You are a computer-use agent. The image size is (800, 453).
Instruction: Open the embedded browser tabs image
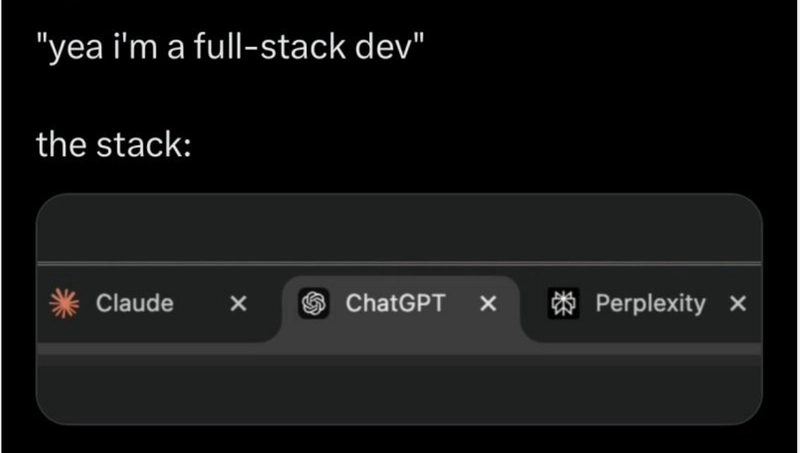pos(399,309)
